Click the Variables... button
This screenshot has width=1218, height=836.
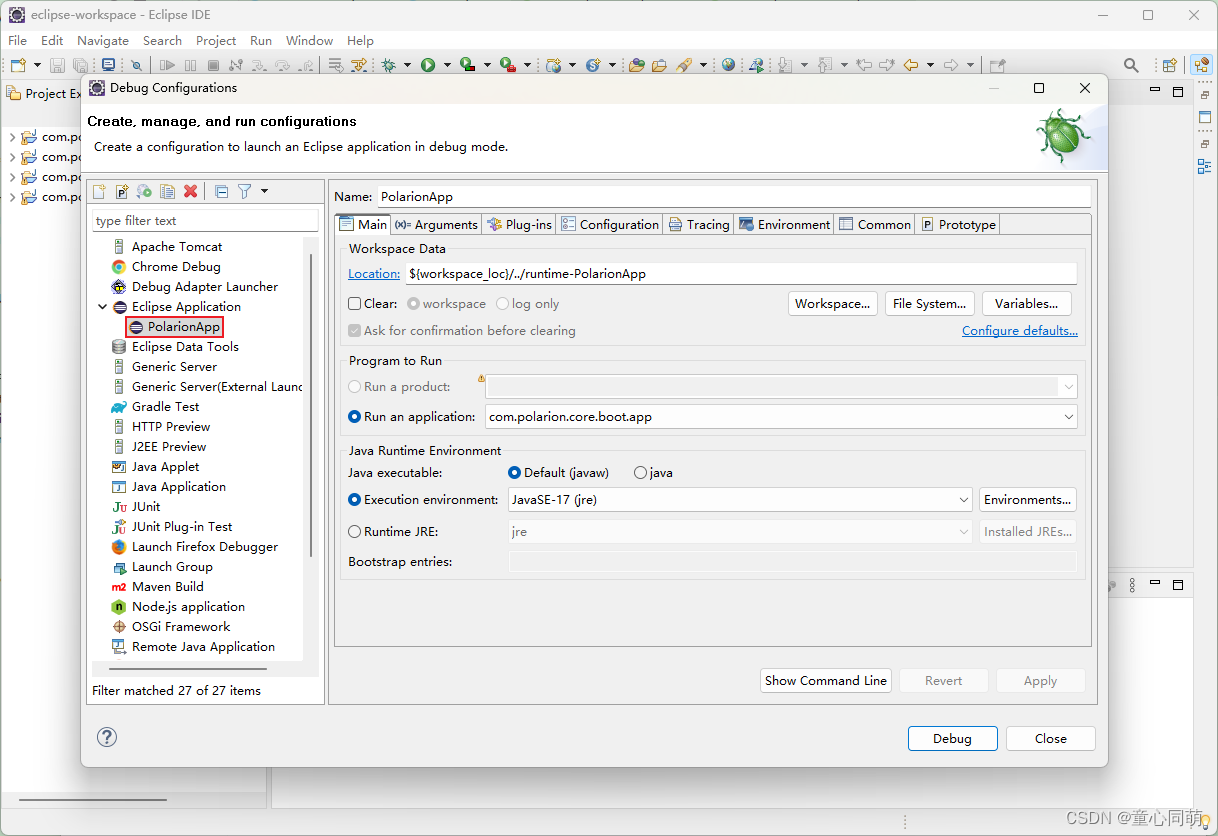coord(1026,303)
